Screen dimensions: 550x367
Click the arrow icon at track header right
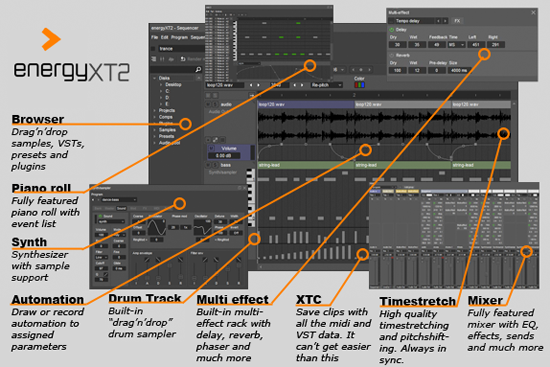252,95
